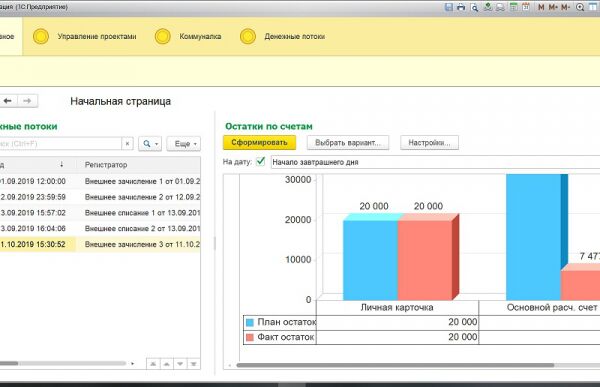Select row Внешнее зачисление 3 от 11.10
Screen dimensions: 600x387
100,244
